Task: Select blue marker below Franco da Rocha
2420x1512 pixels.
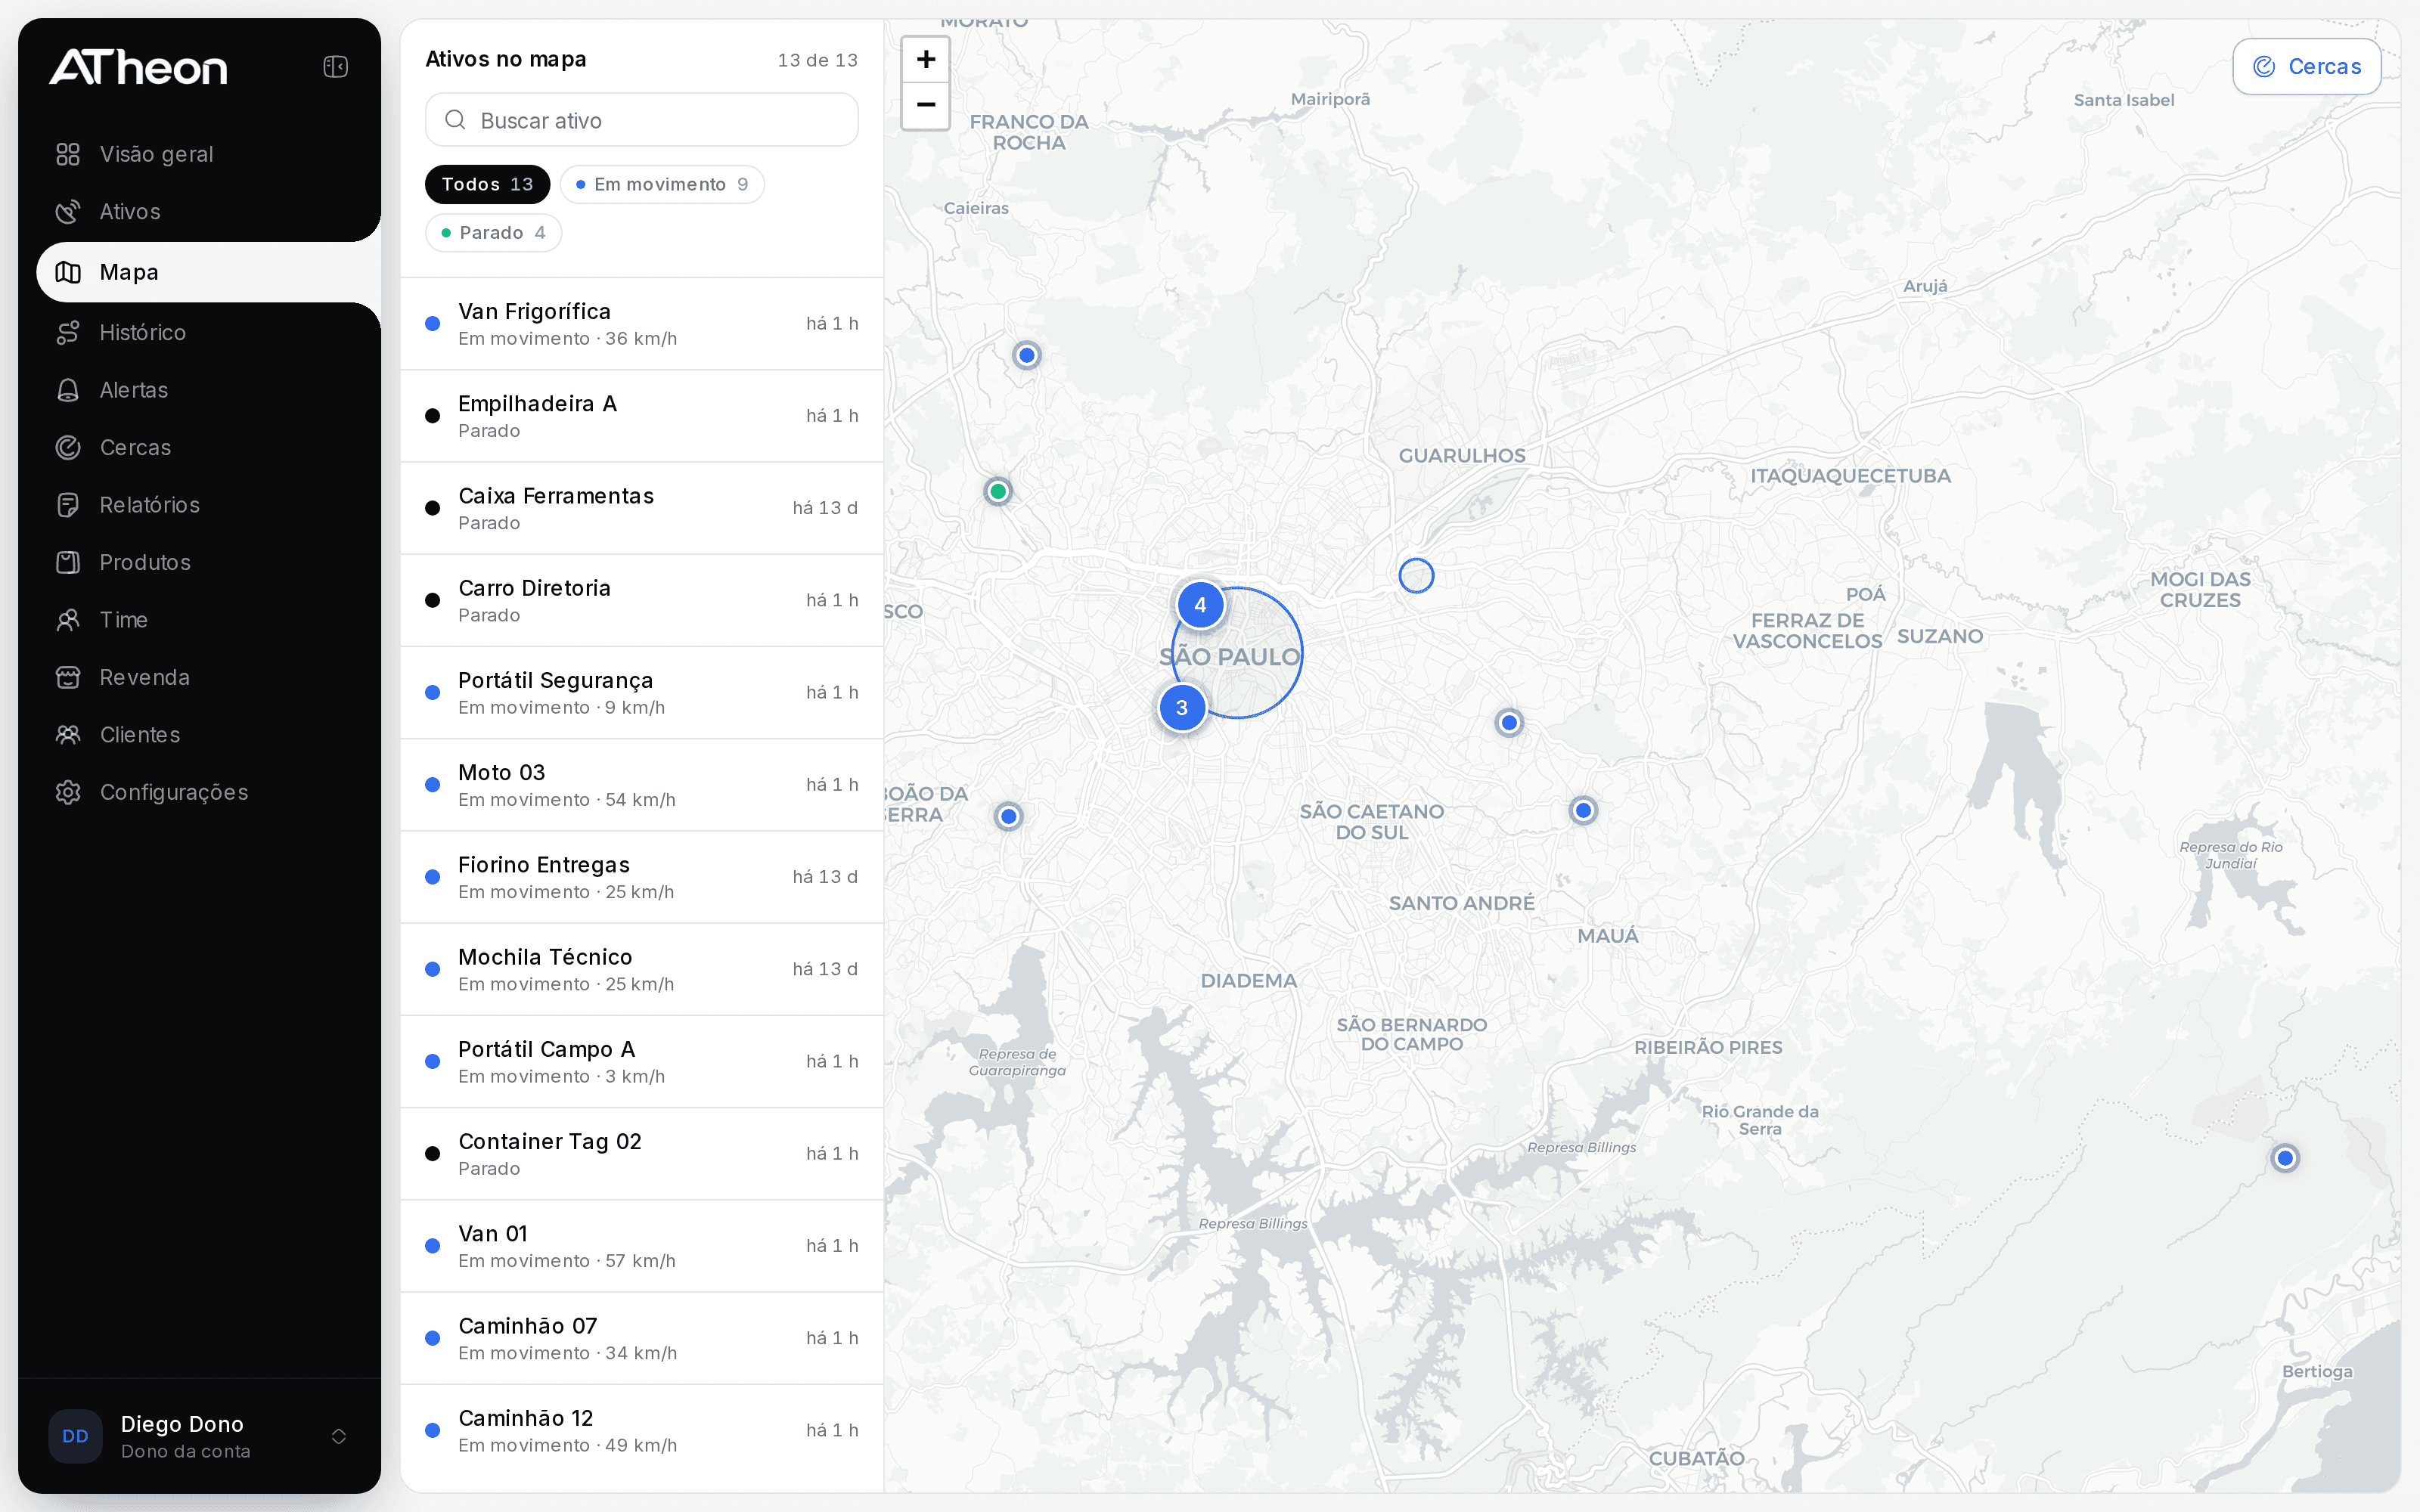Action: click(1027, 355)
